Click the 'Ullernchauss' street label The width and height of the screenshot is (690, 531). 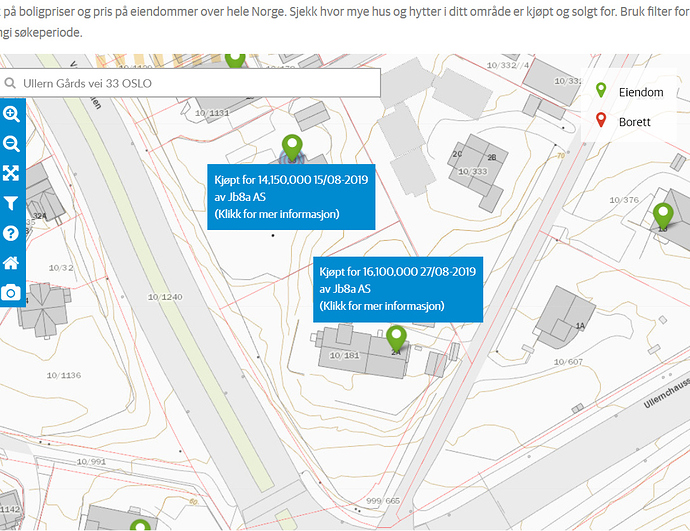click(666, 393)
